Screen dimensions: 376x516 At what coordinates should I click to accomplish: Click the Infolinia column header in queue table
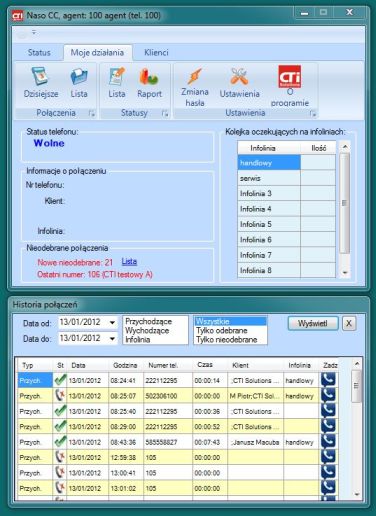[269, 148]
